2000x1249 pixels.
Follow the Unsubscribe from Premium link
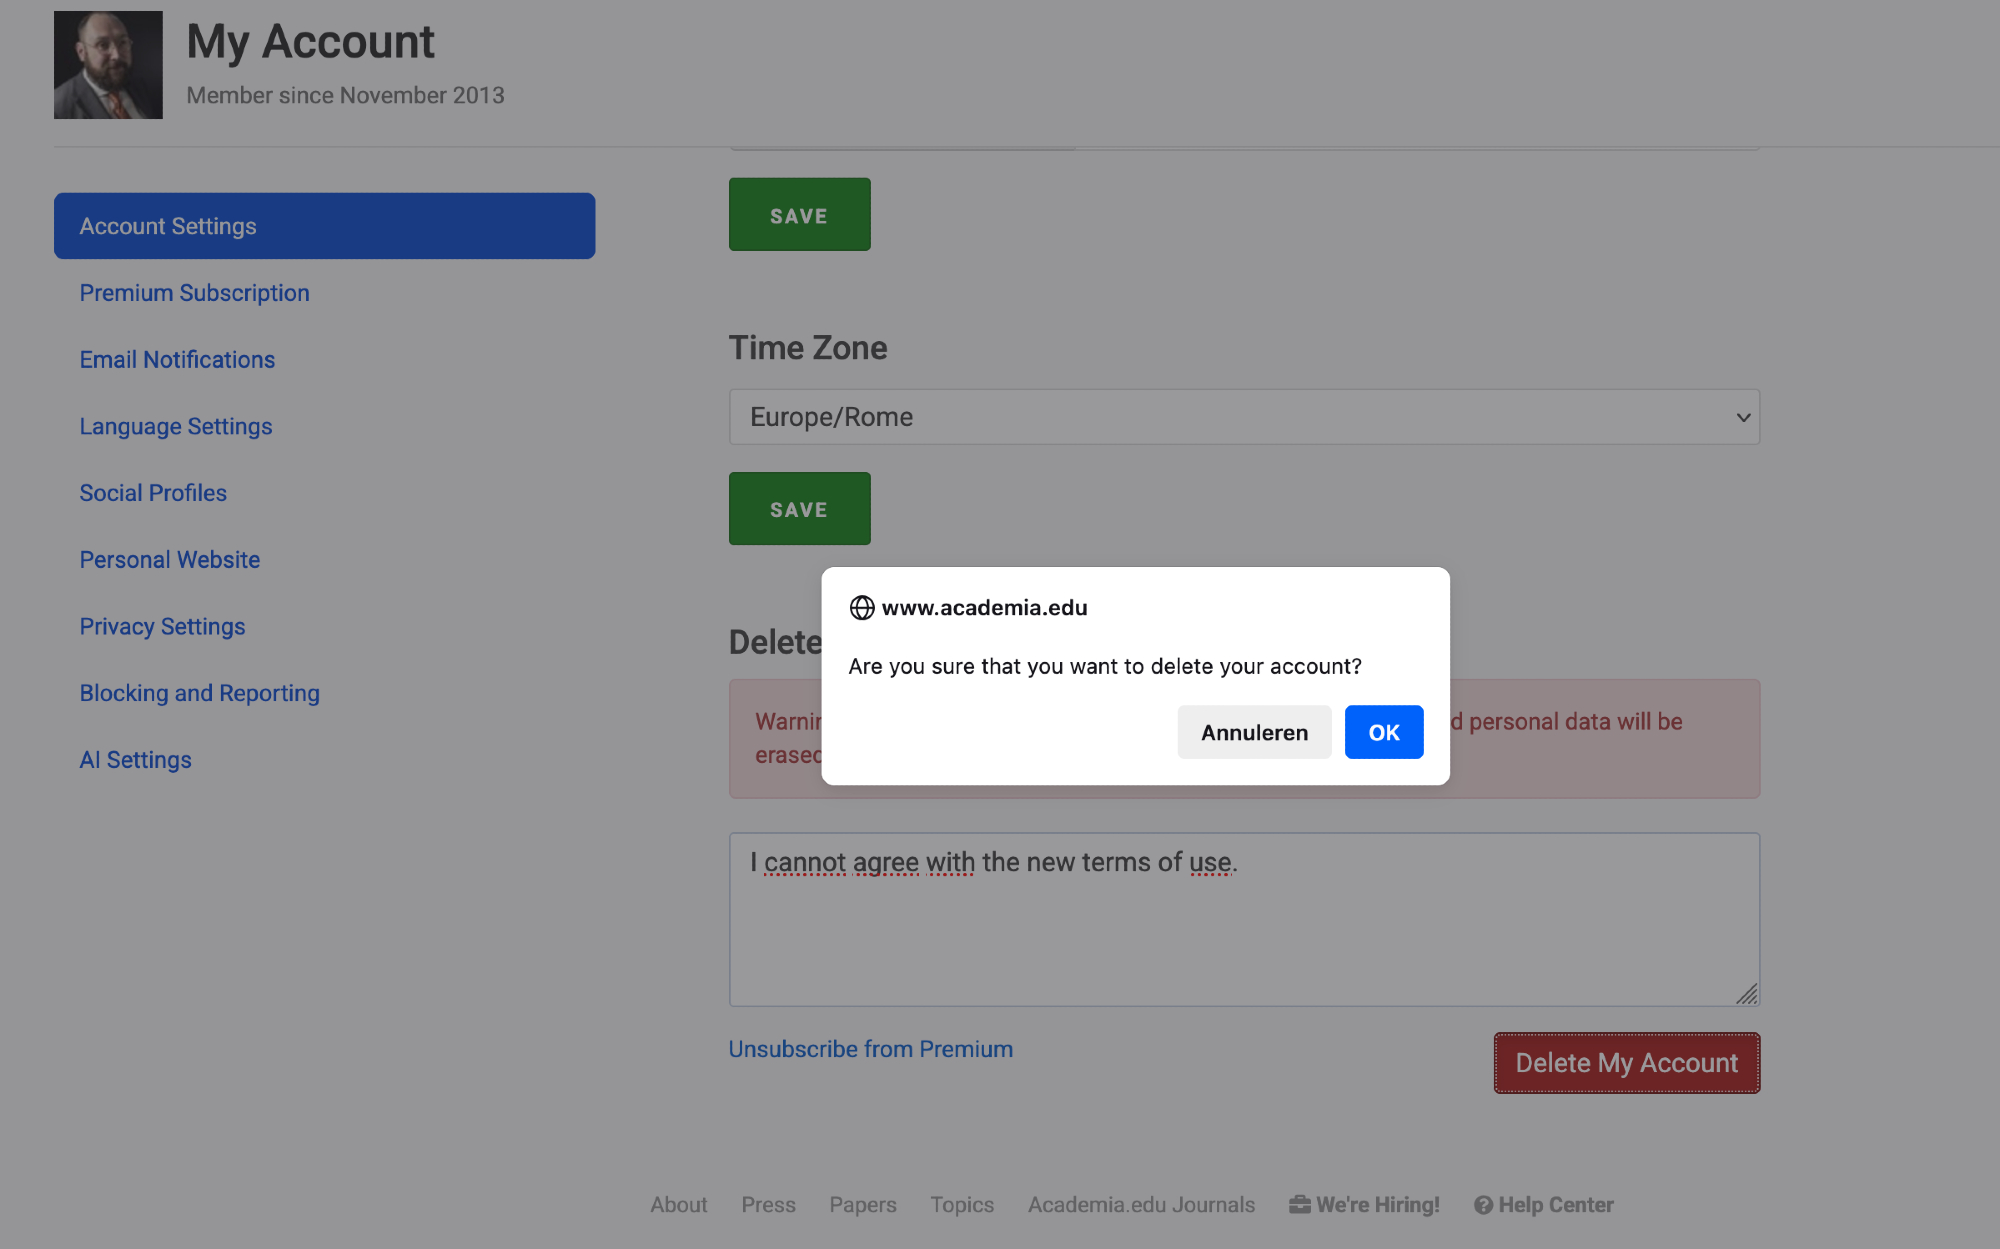870,1049
